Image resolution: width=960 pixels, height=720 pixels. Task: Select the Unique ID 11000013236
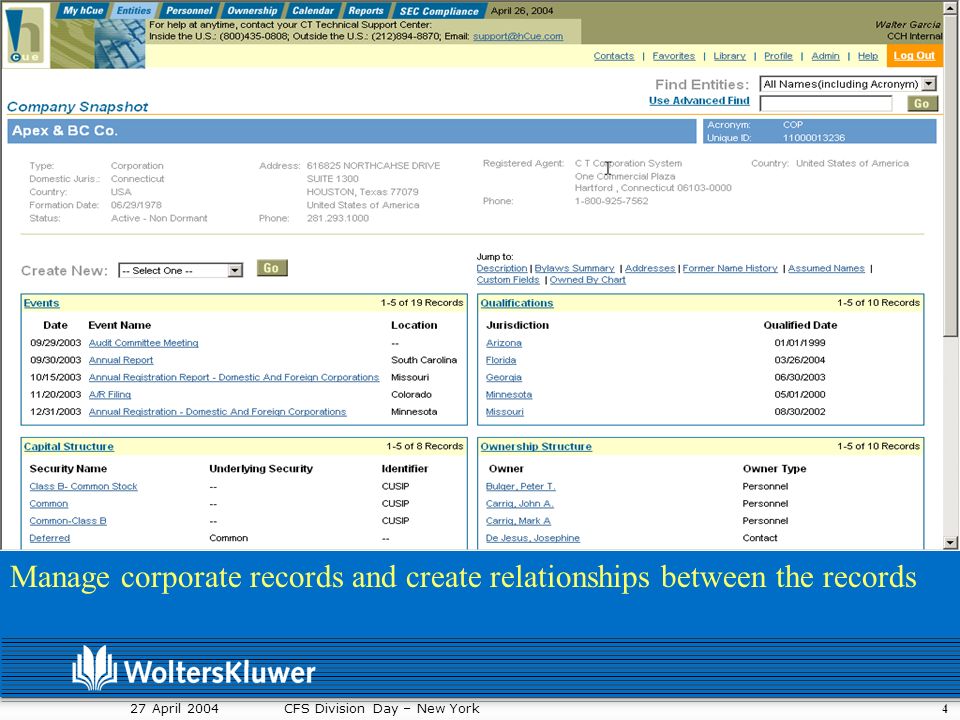(814, 138)
